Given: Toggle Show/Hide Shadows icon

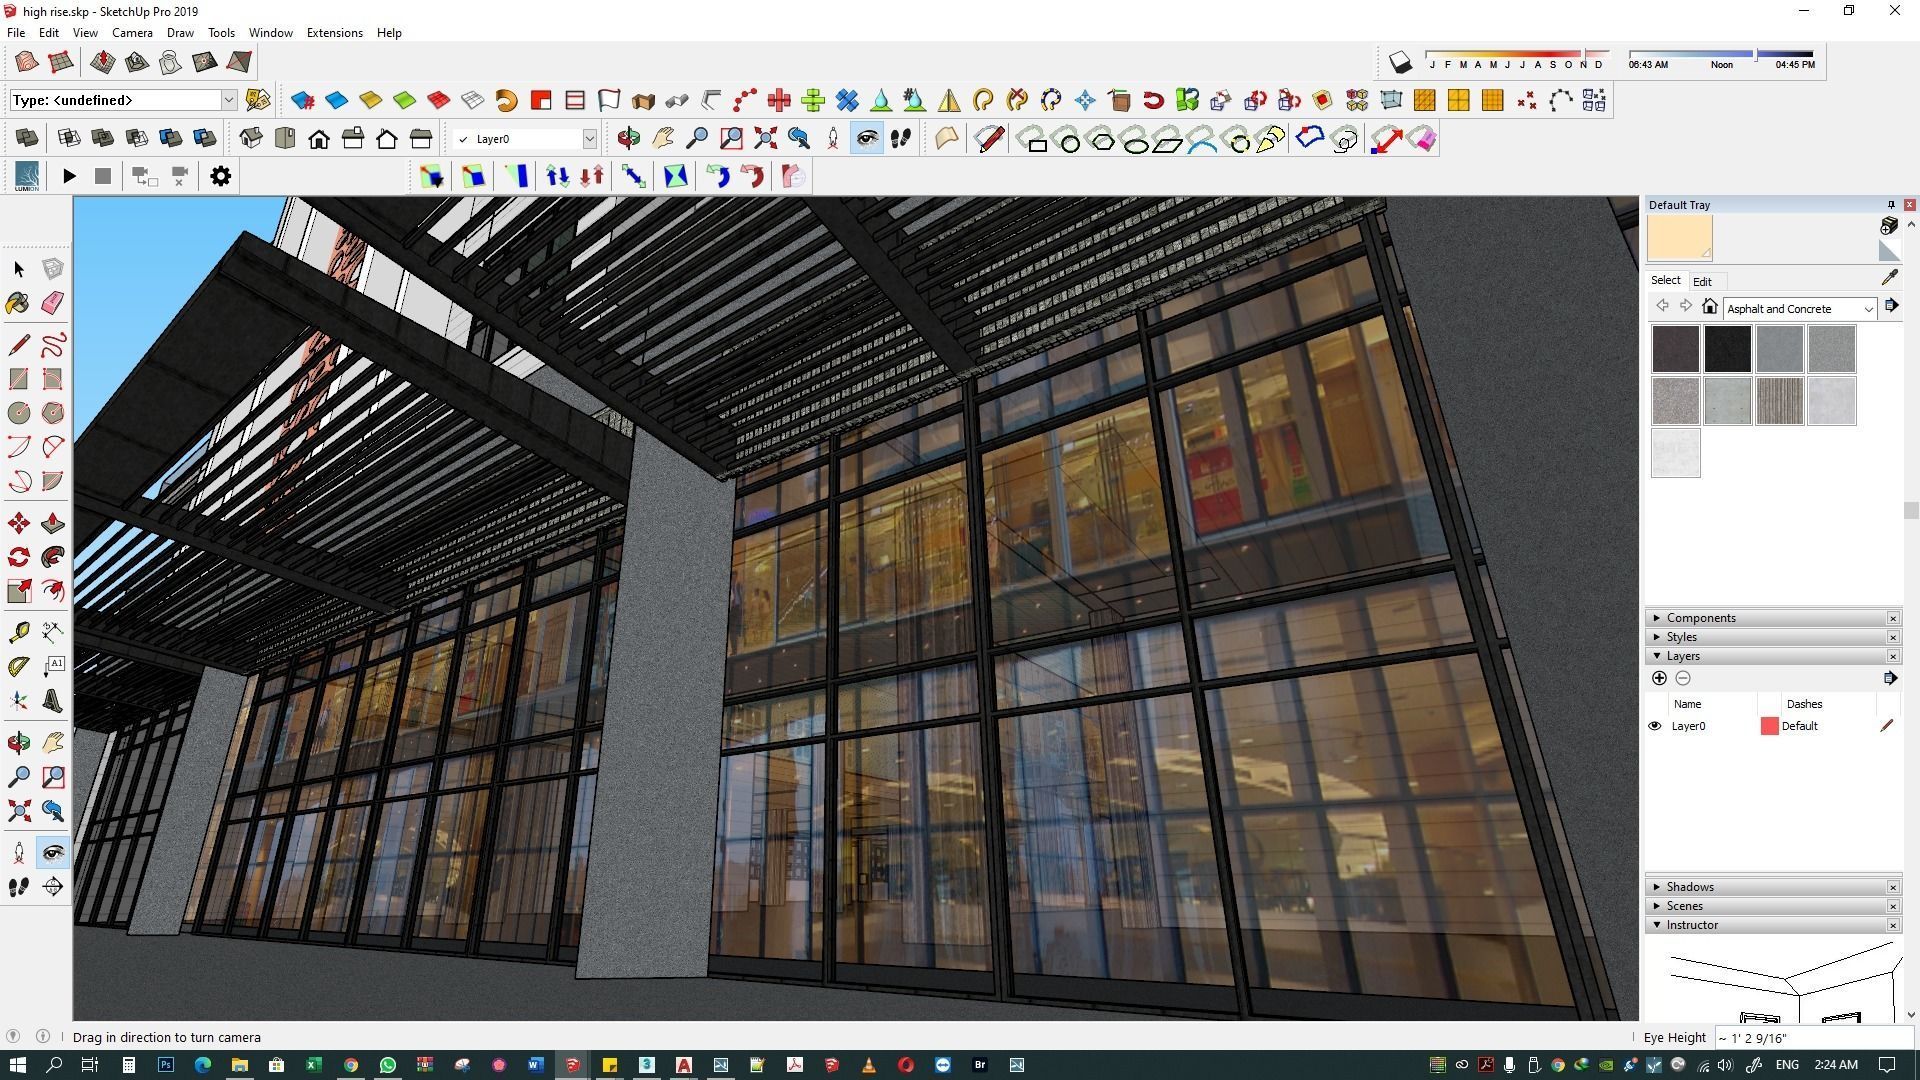Looking at the screenshot, I should [1400, 63].
